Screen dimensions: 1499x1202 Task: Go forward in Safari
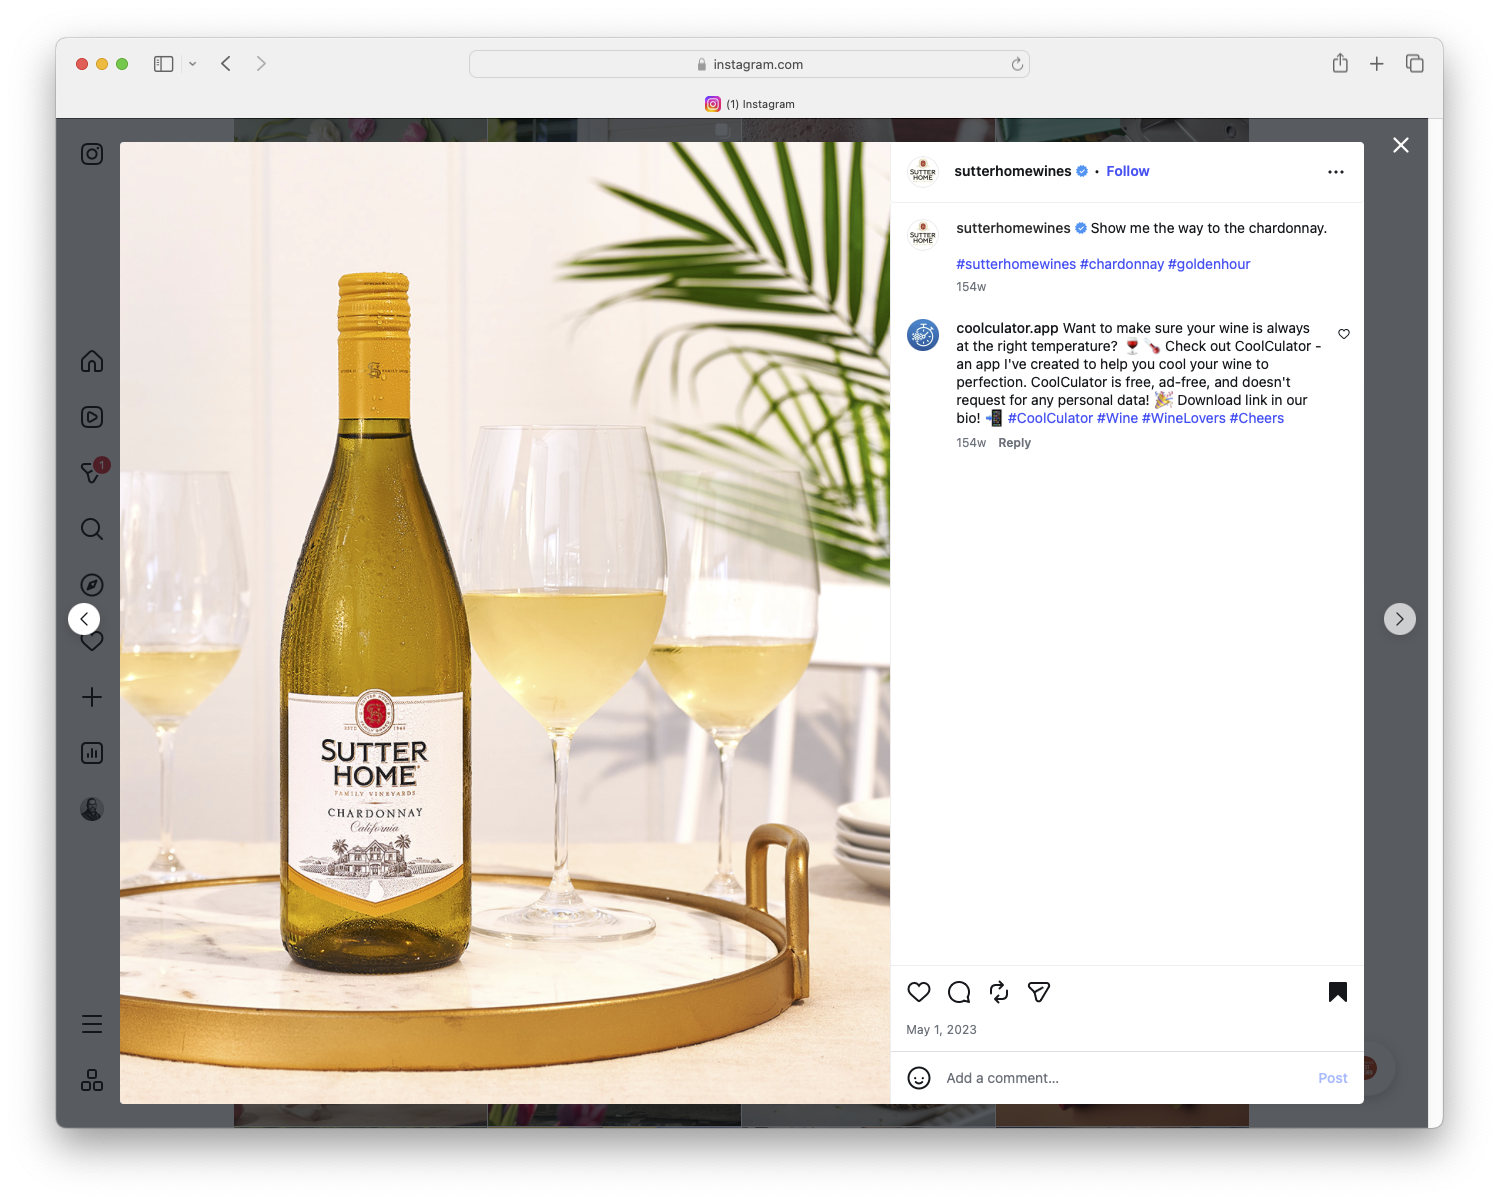[261, 64]
